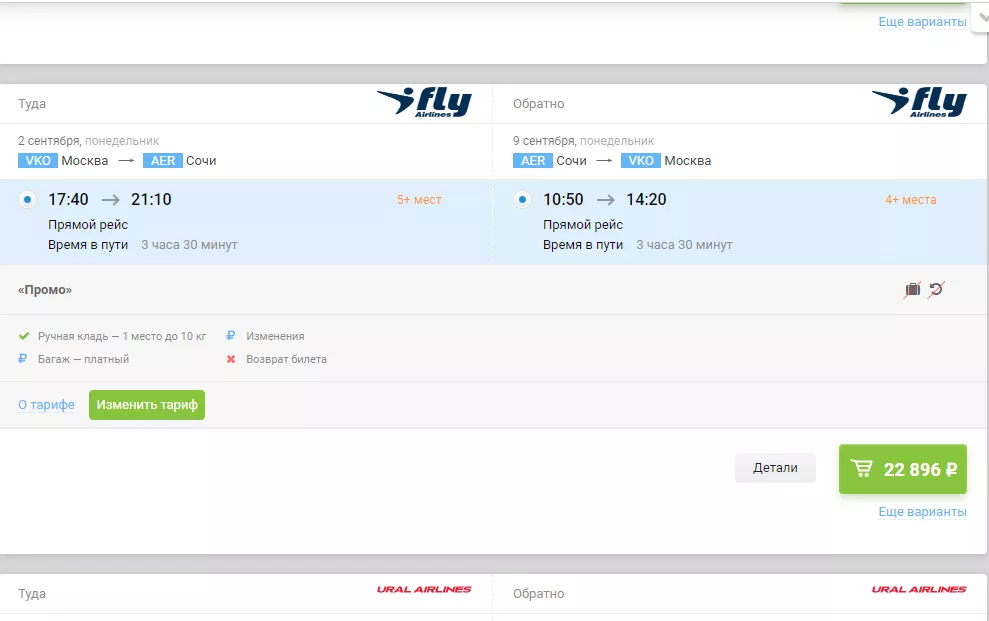
Task: Click Ural Airlines logo in the outbound column
Action: (x=424, y=590)
